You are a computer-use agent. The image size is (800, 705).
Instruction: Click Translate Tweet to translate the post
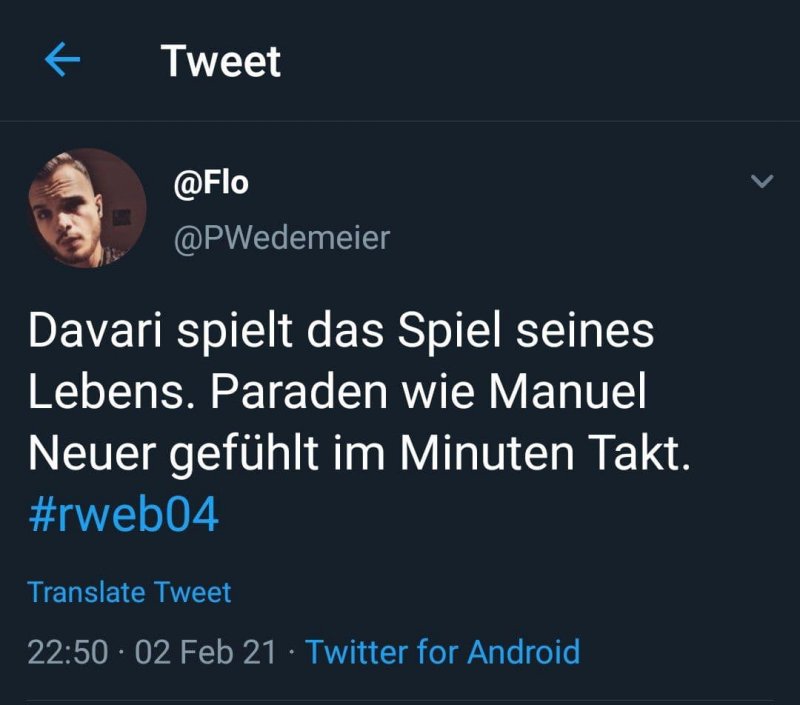click(131, 592)
